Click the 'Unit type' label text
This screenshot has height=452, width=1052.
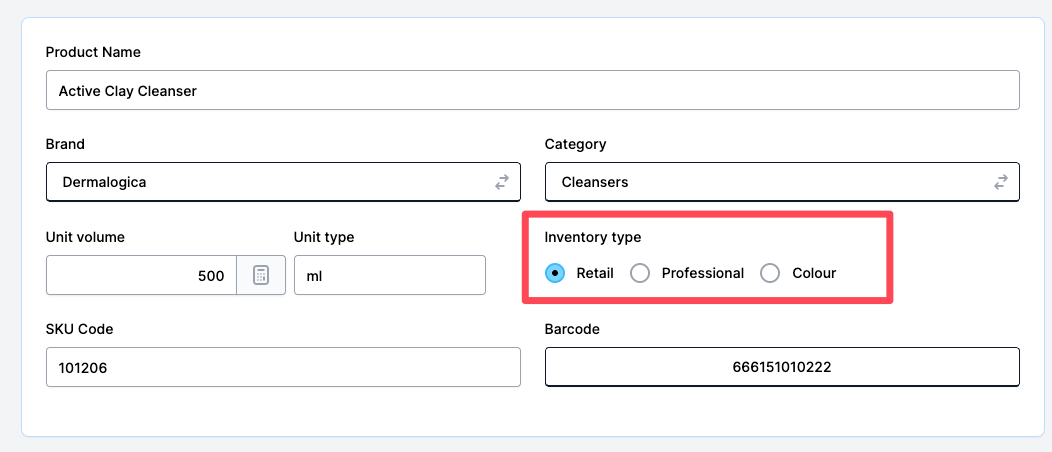pos(323,237)
